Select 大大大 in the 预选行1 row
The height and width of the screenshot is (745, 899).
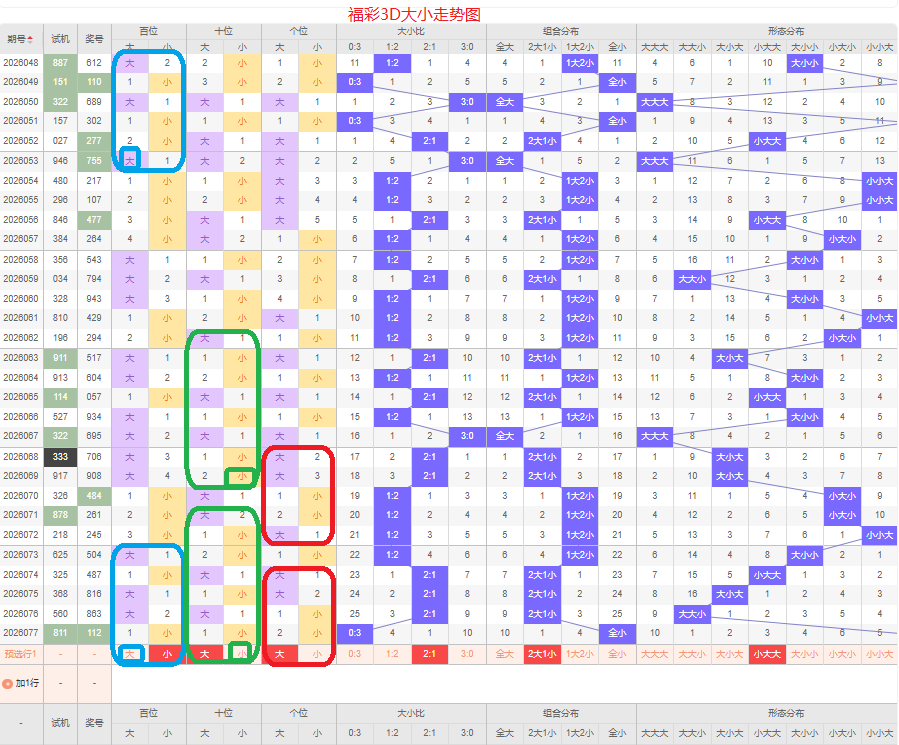(655, 654)
